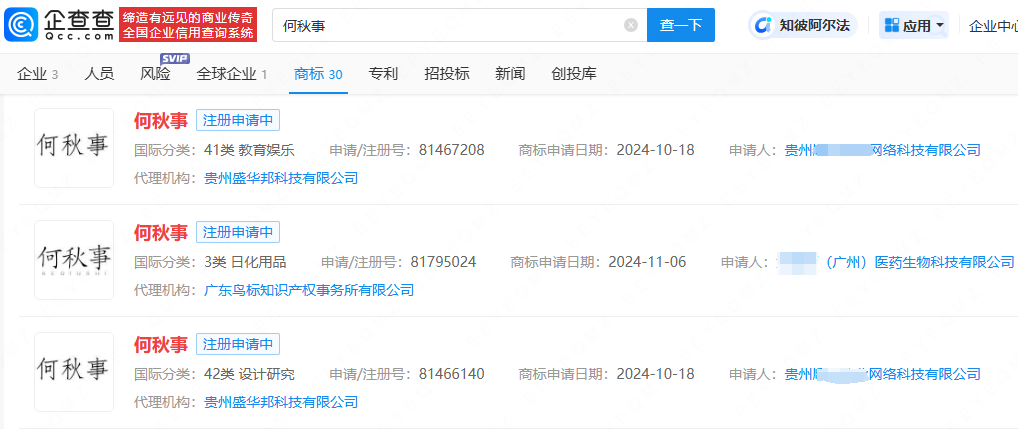Select the 商标 30 tab
Viewport: 1018px width, 429px height.
pyautogui.click(x=318, y=74)
